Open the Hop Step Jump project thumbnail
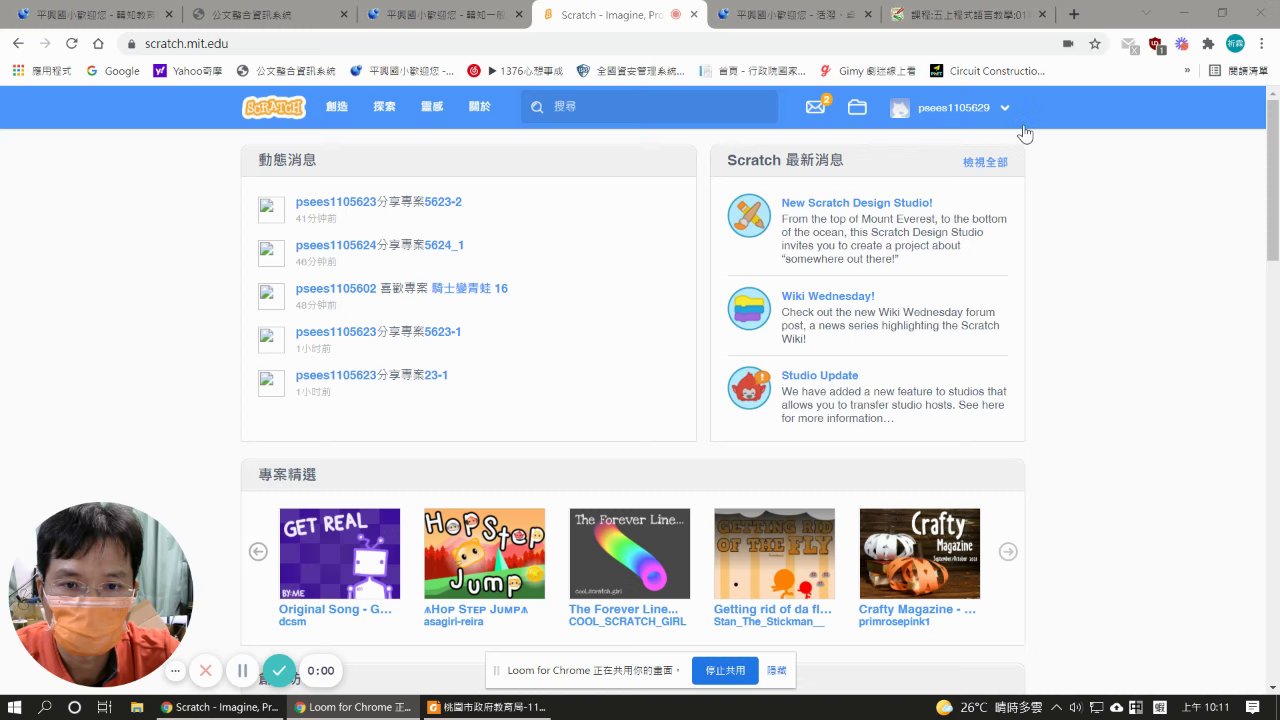 click(485, 554)
